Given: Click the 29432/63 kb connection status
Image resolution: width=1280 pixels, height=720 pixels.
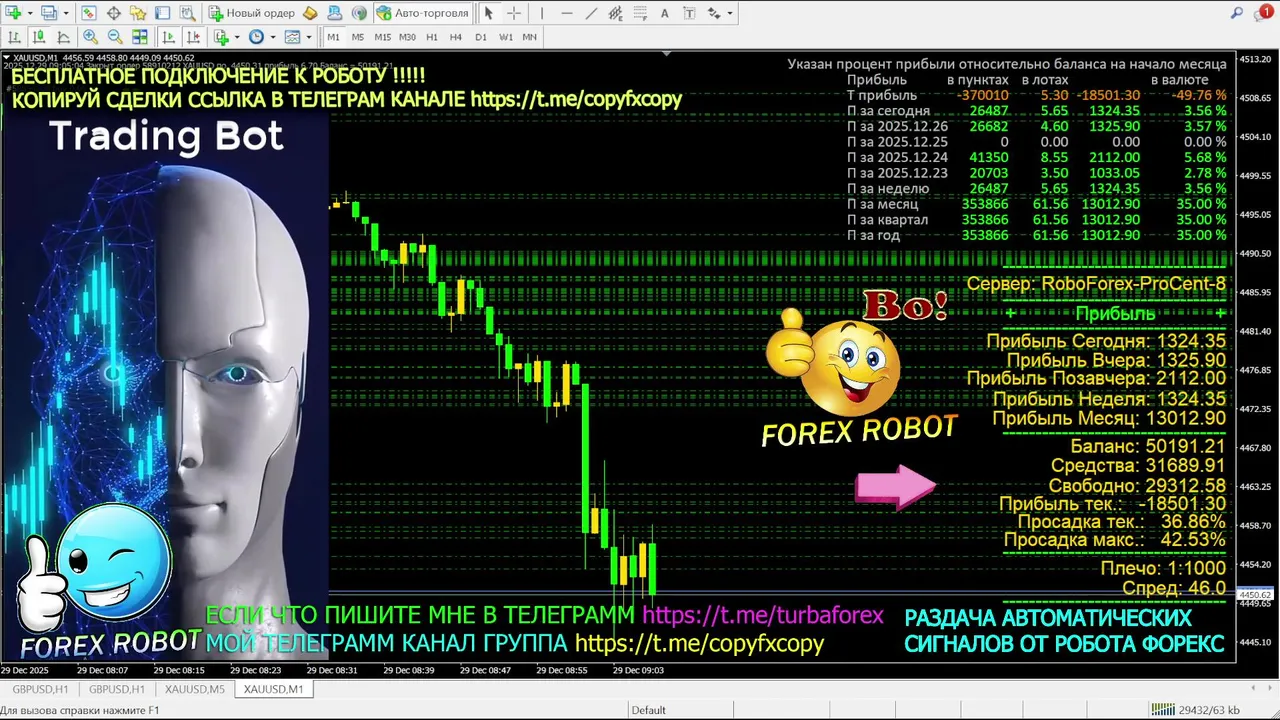Looking at the screenshot, I should click(x=1194, y=710).
